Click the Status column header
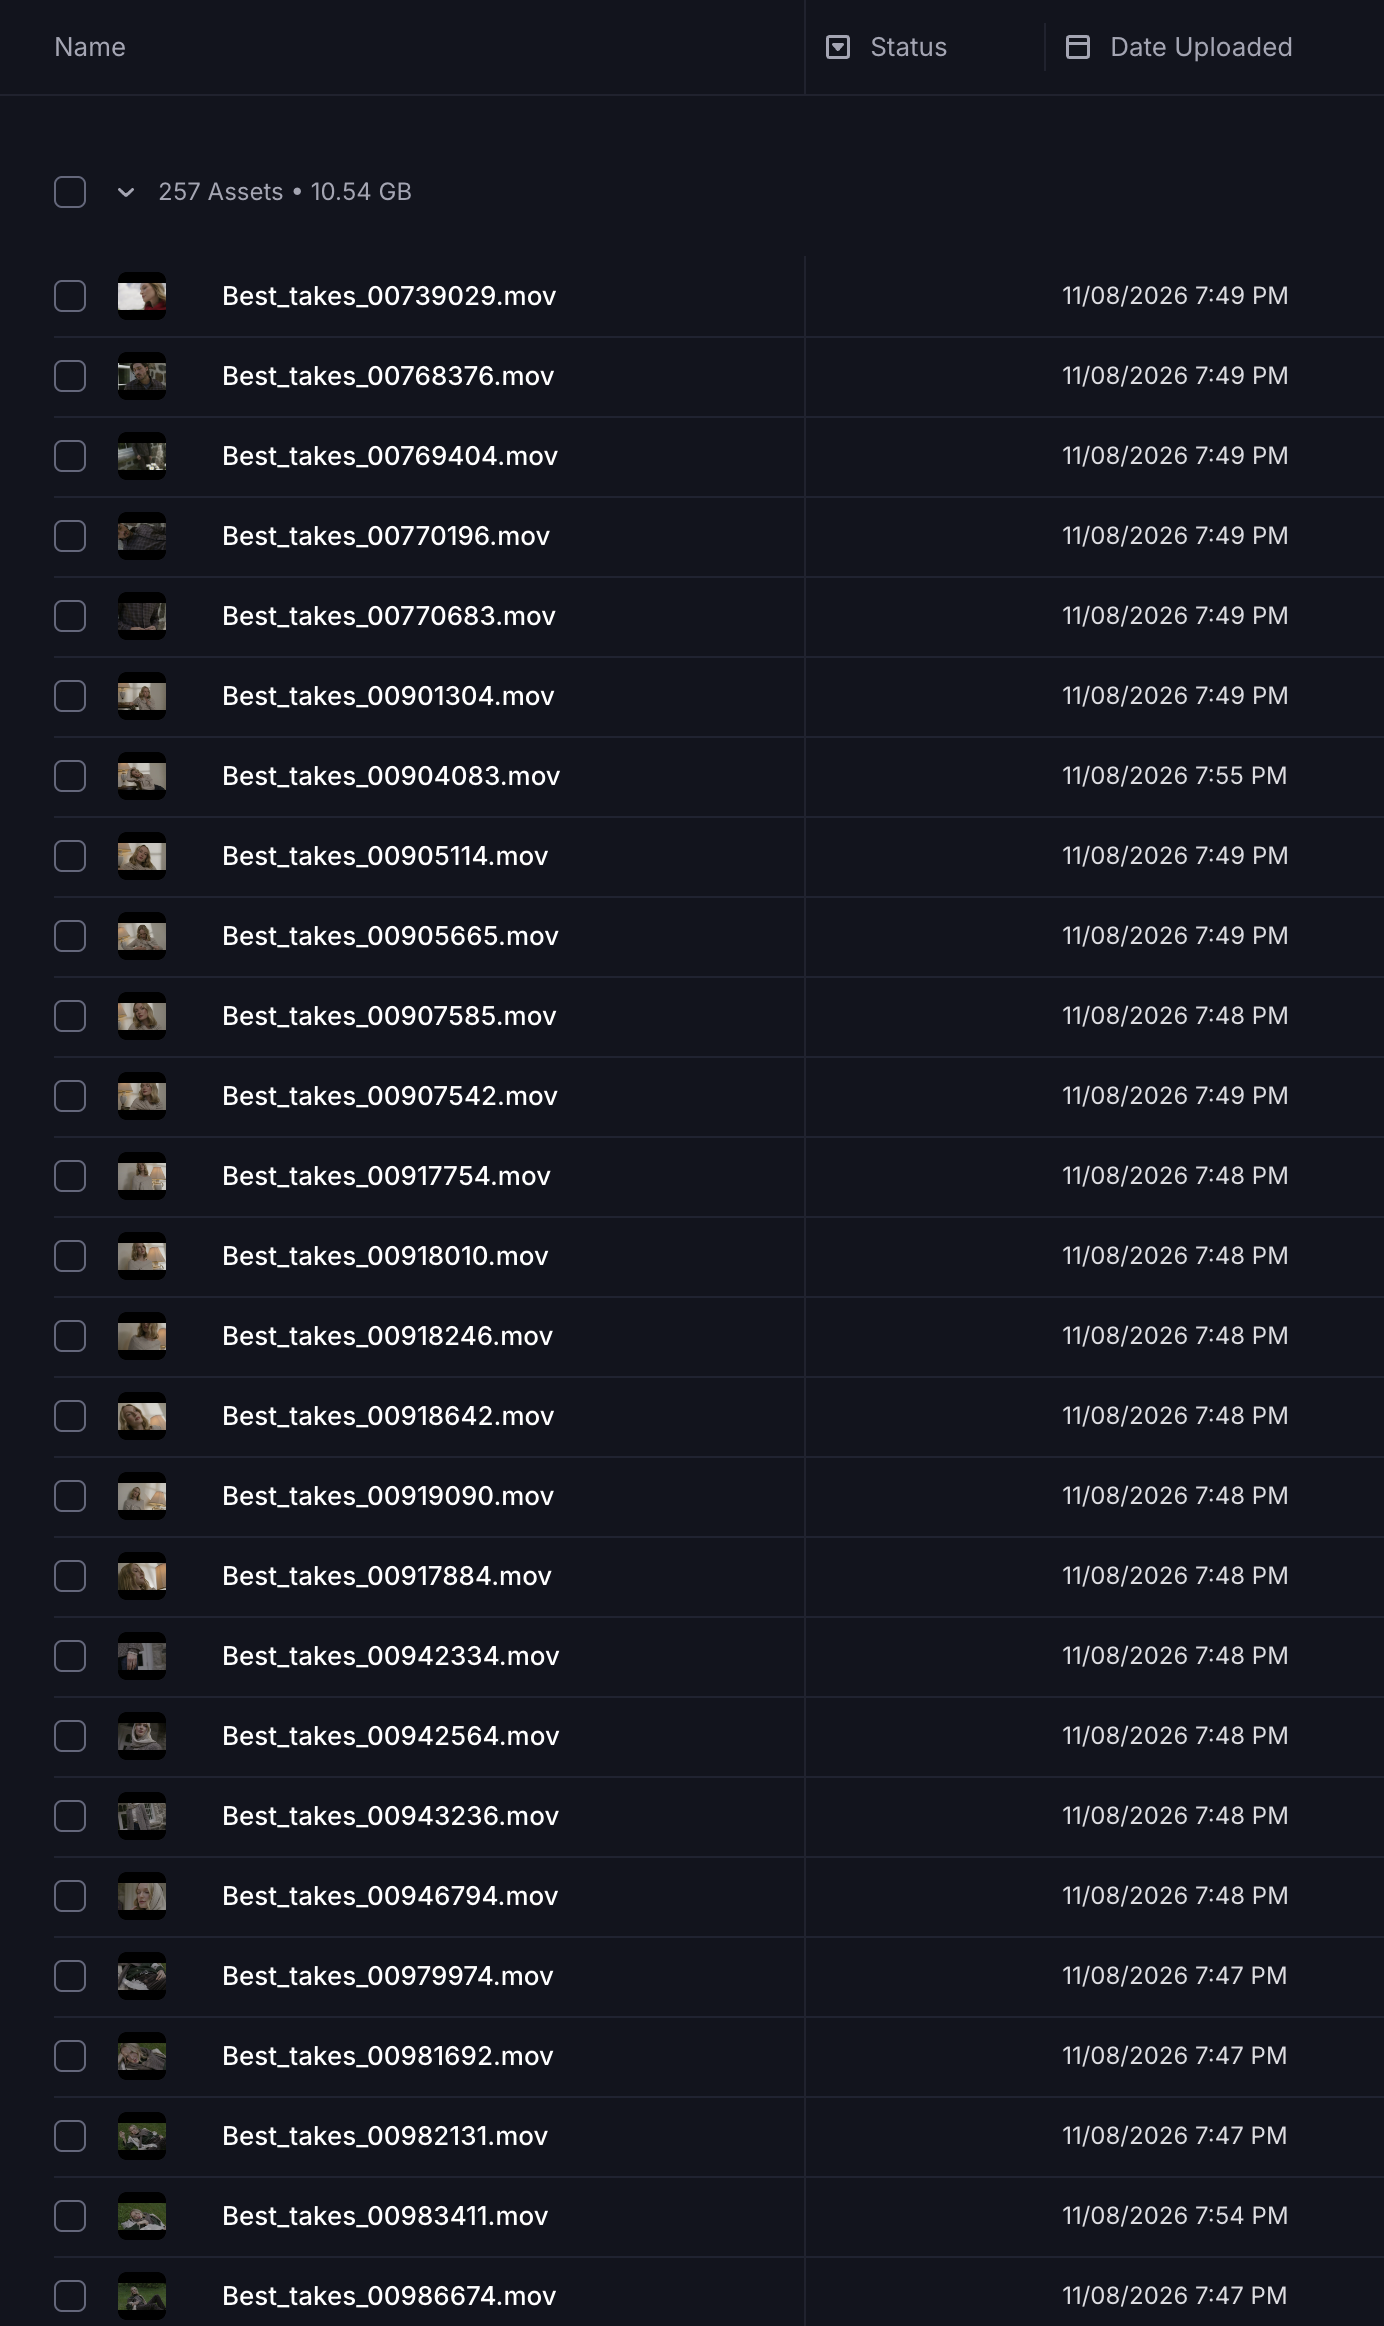The width and height of the screenshot is (1384, 2326). (908, 47)
